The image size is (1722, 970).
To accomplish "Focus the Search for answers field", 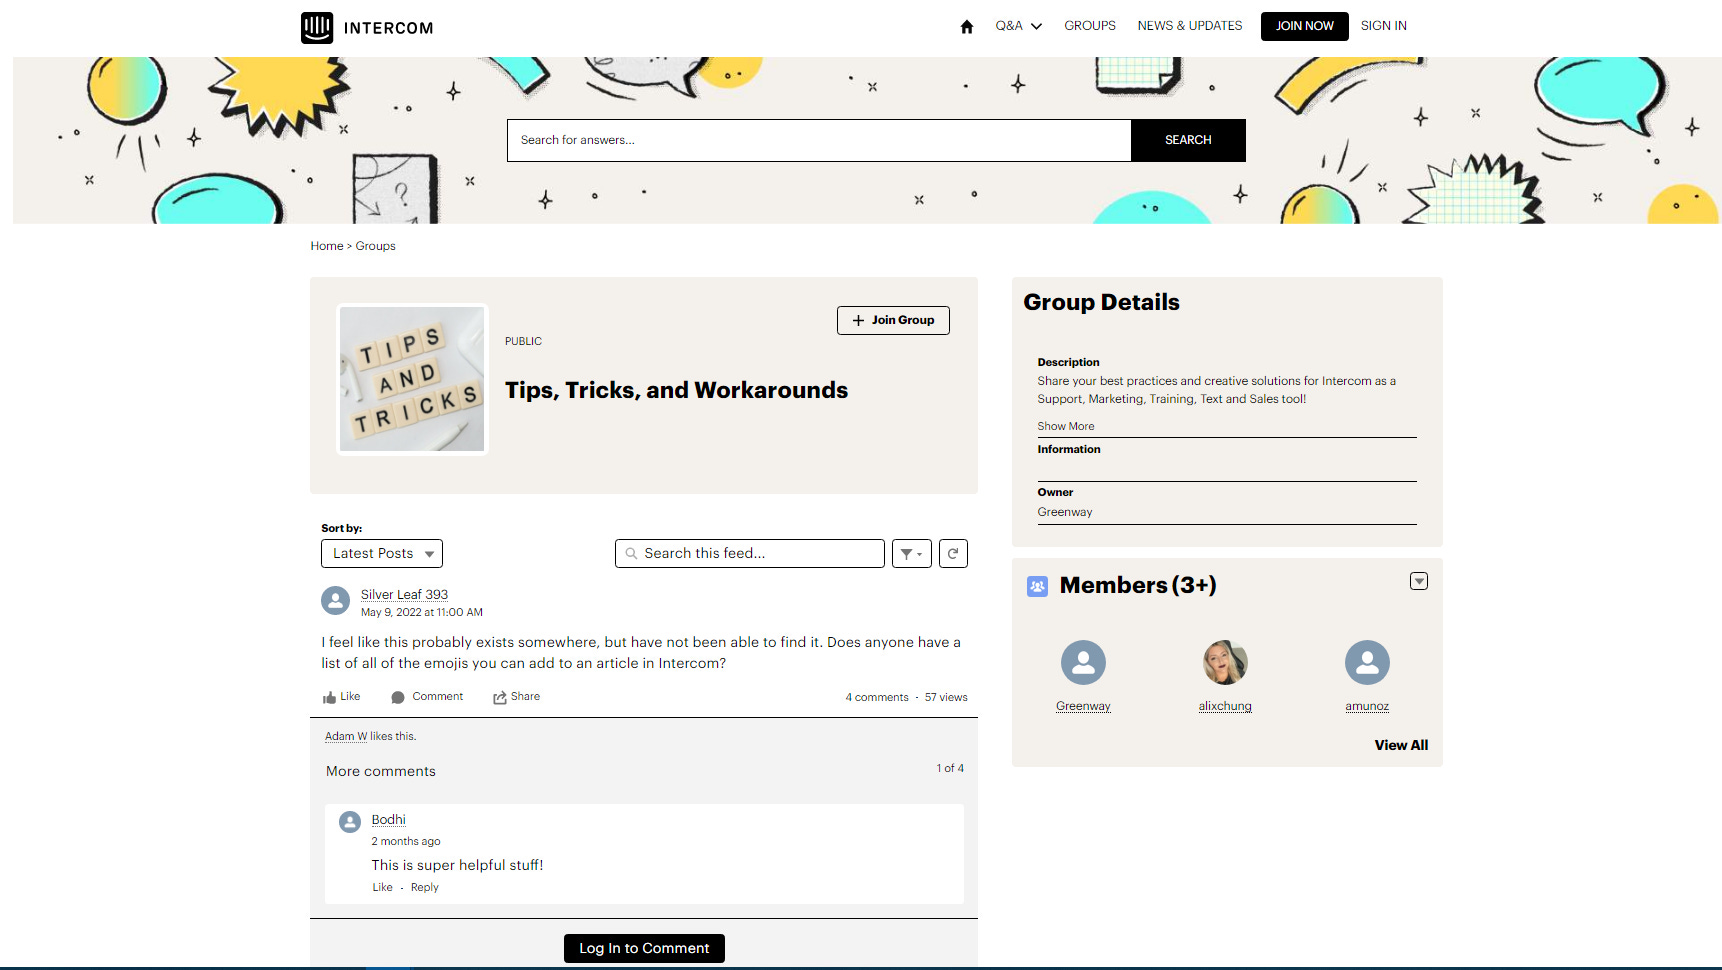I will click(x=819, y=140).
